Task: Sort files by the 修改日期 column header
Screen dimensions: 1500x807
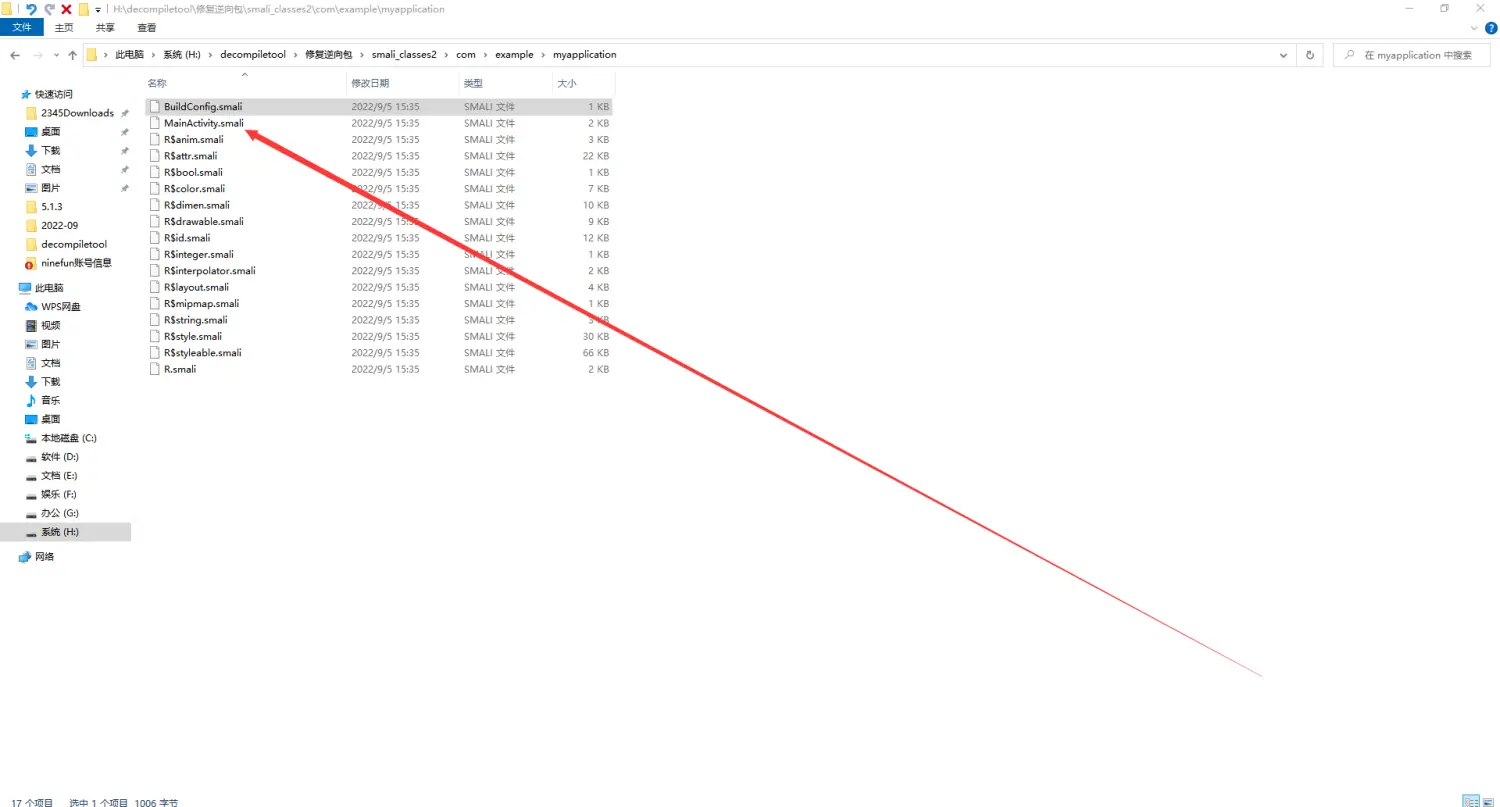Action: tap(370, 83)
